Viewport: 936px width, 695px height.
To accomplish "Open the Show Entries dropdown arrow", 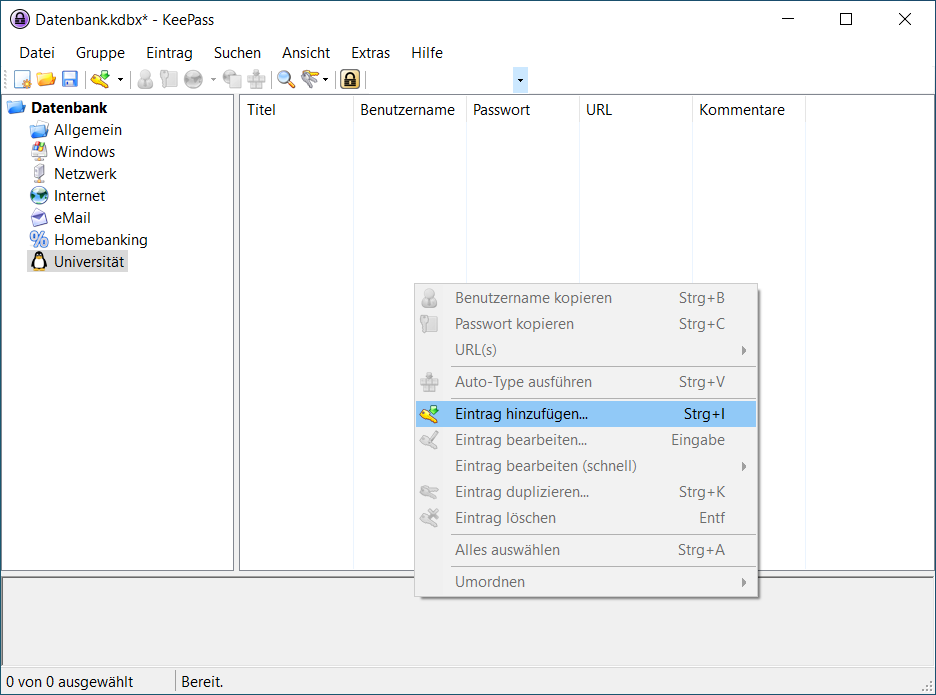I will pos(325,79).
